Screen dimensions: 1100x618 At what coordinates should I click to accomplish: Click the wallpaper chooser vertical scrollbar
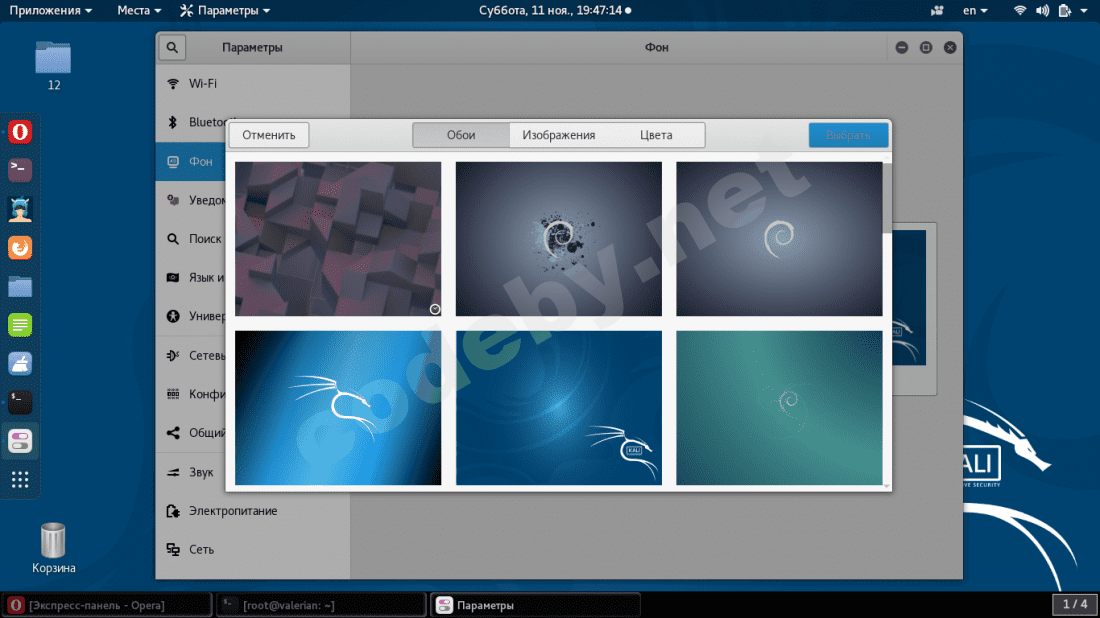[887, 198]
